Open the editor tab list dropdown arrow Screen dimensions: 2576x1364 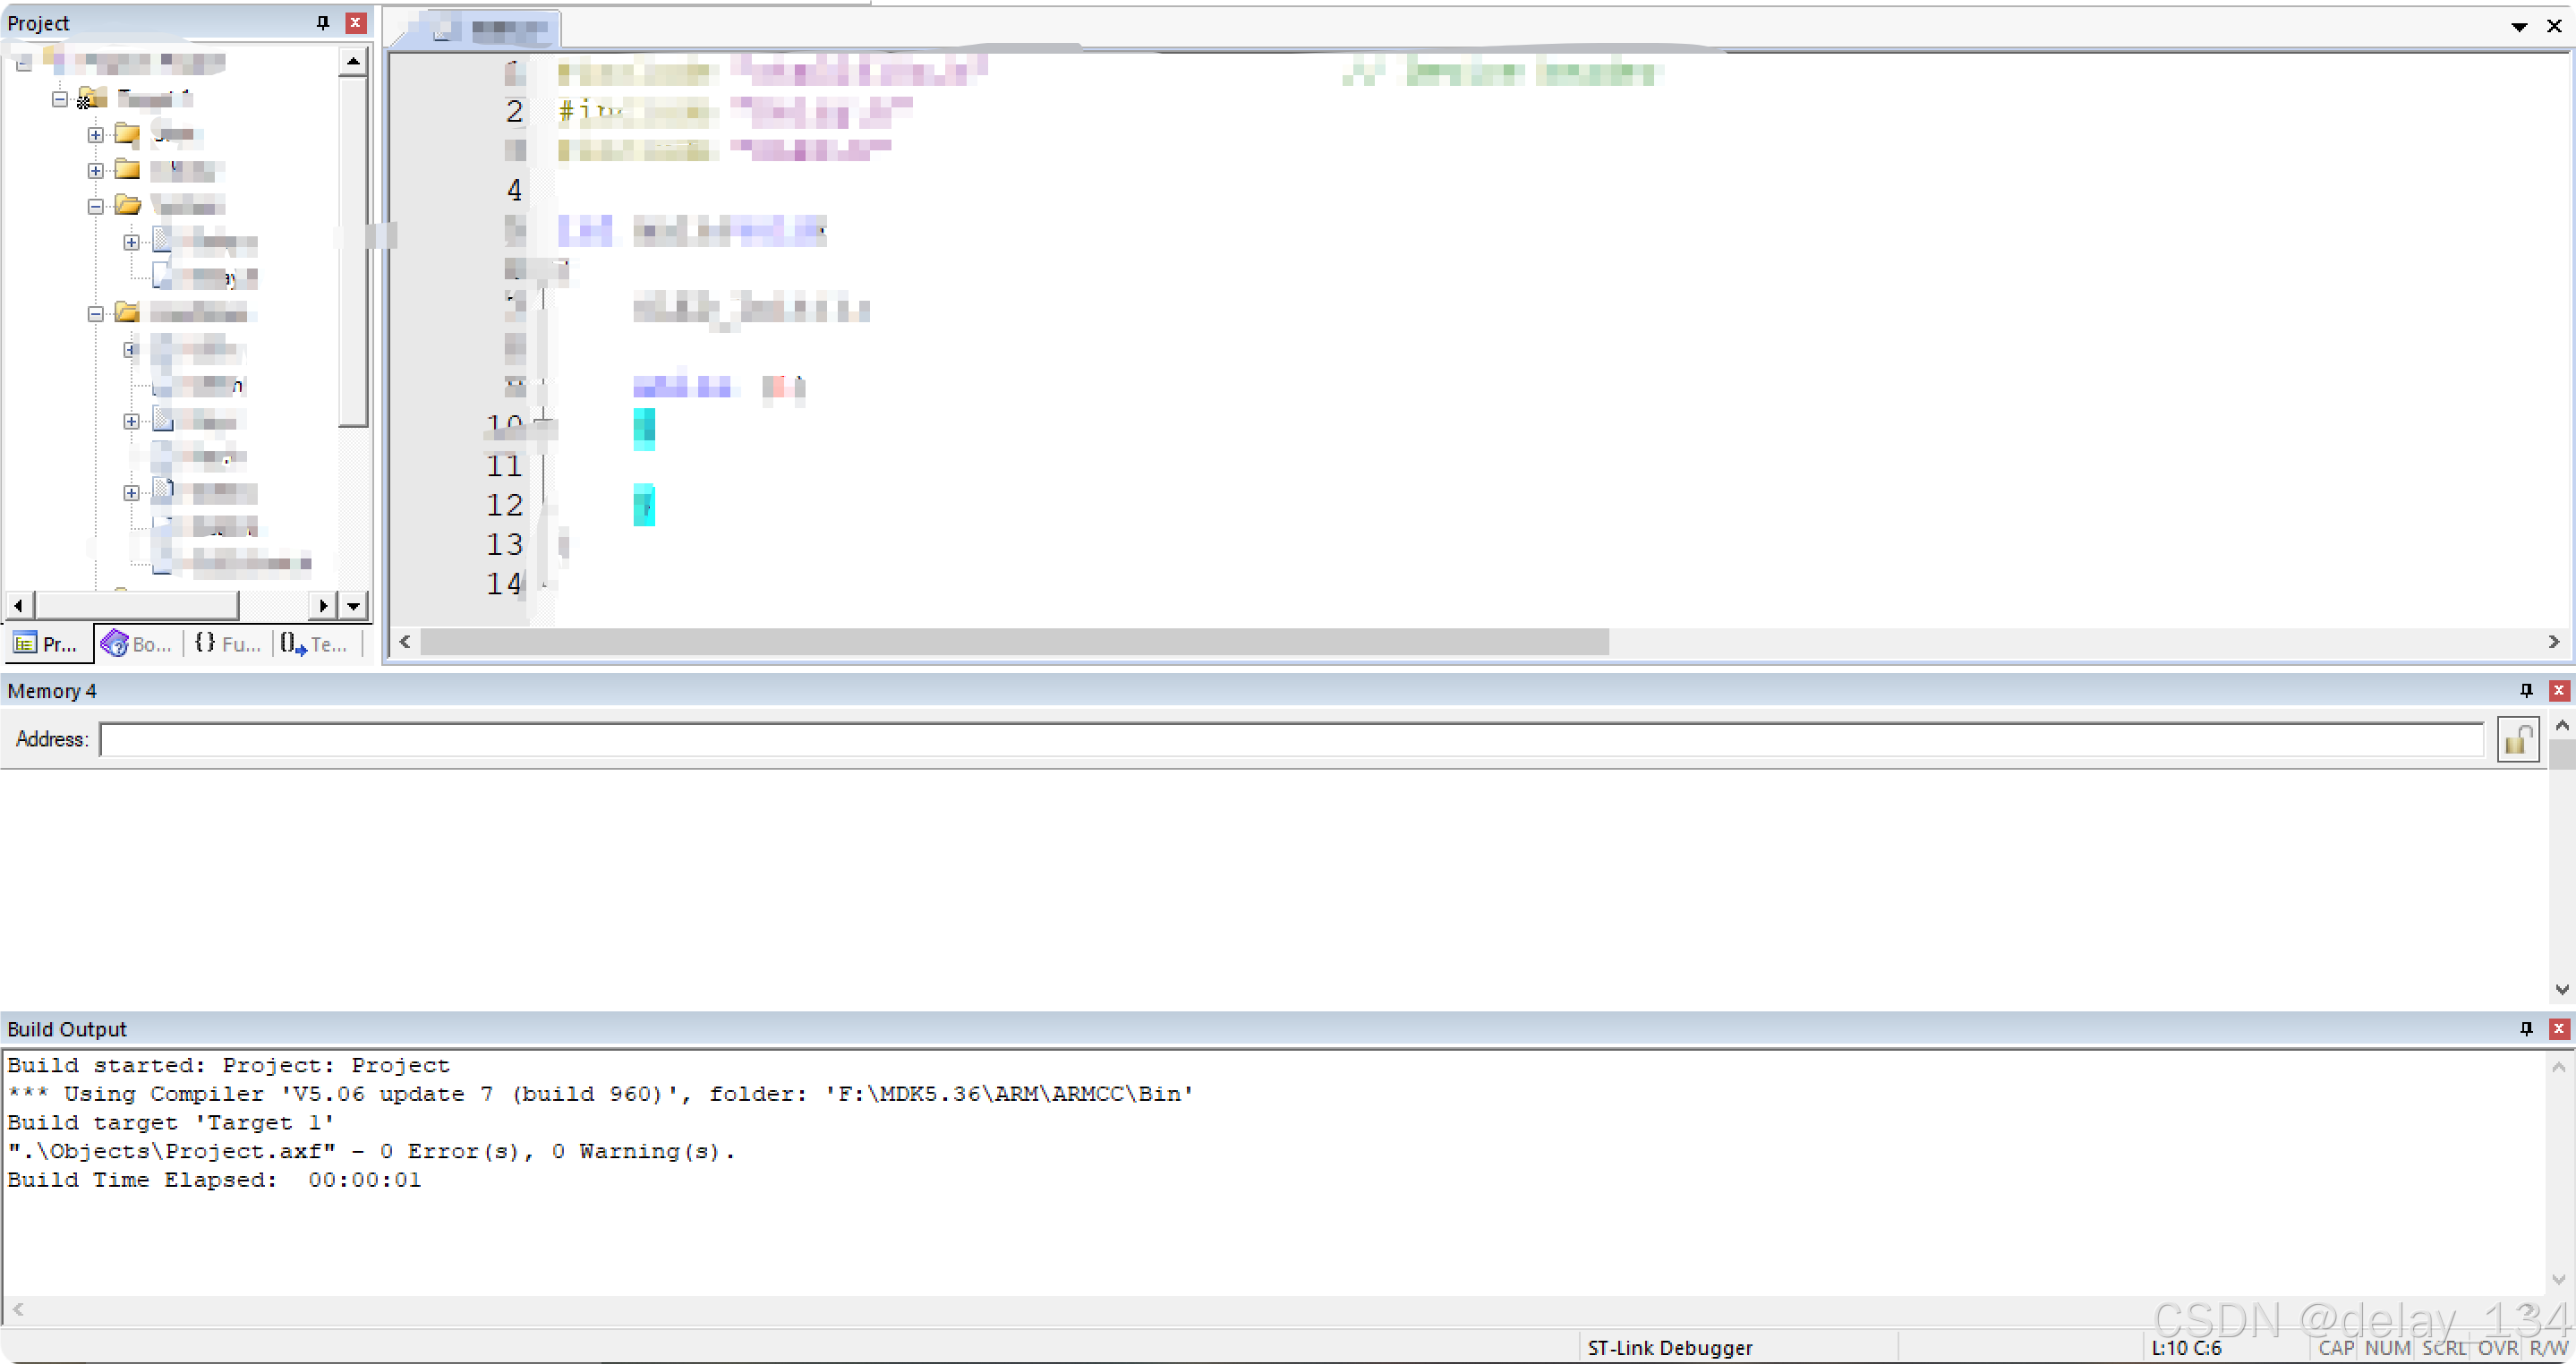[x=2519, y=27]
